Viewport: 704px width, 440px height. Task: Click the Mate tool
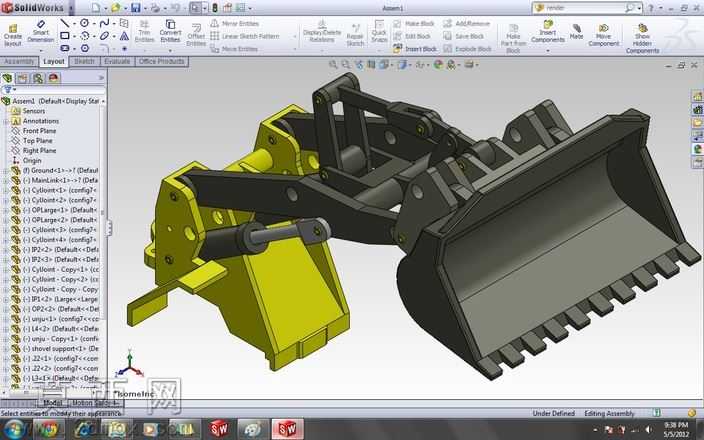tap(576, 31)
